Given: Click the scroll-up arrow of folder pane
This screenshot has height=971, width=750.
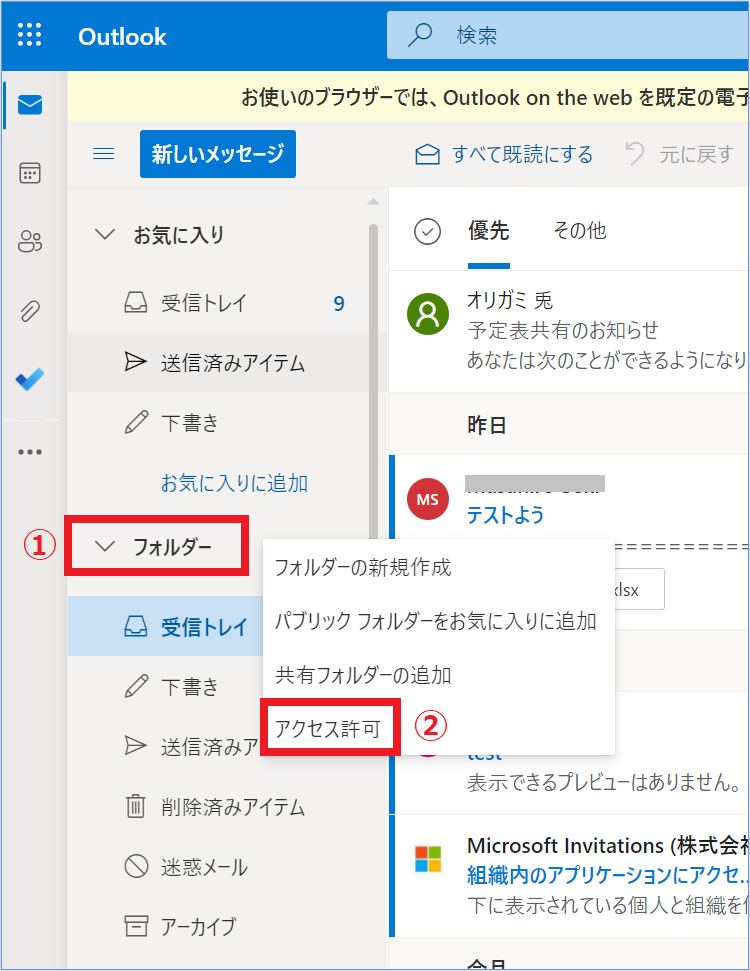Looking at the screenshot, I should pos(373,202).
